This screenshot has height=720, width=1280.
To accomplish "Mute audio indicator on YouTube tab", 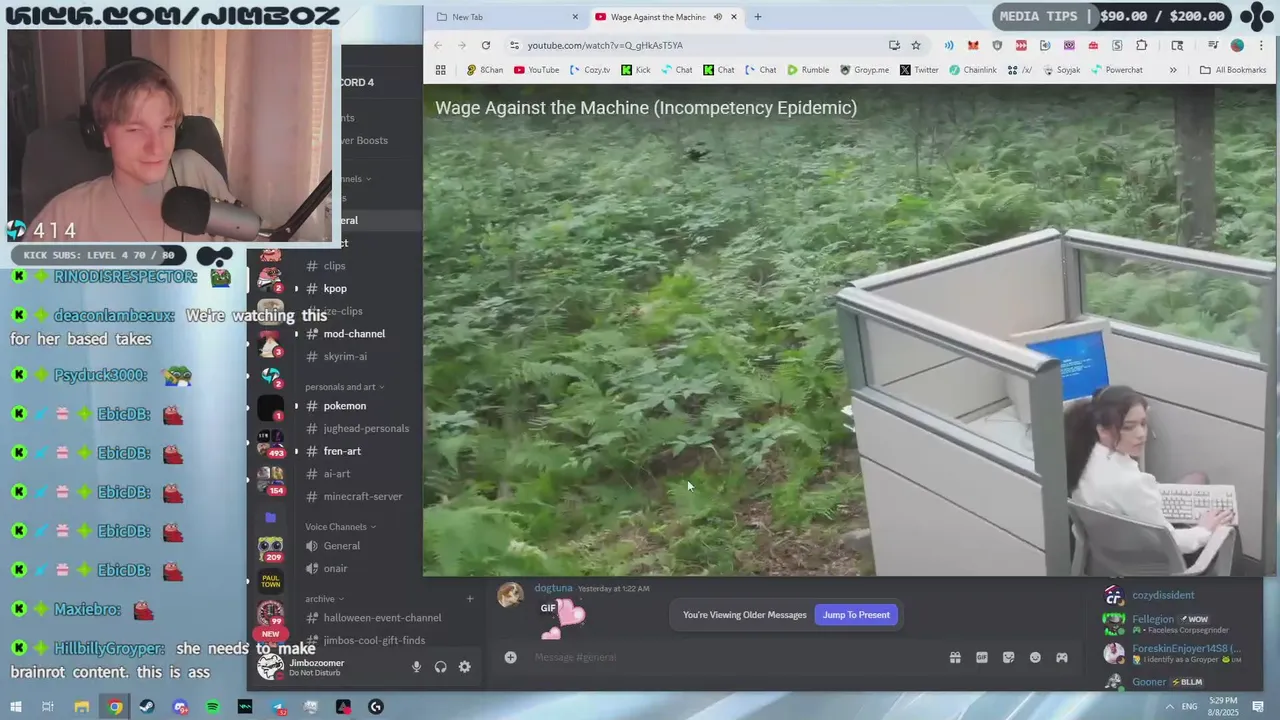I will click(718, 17).
